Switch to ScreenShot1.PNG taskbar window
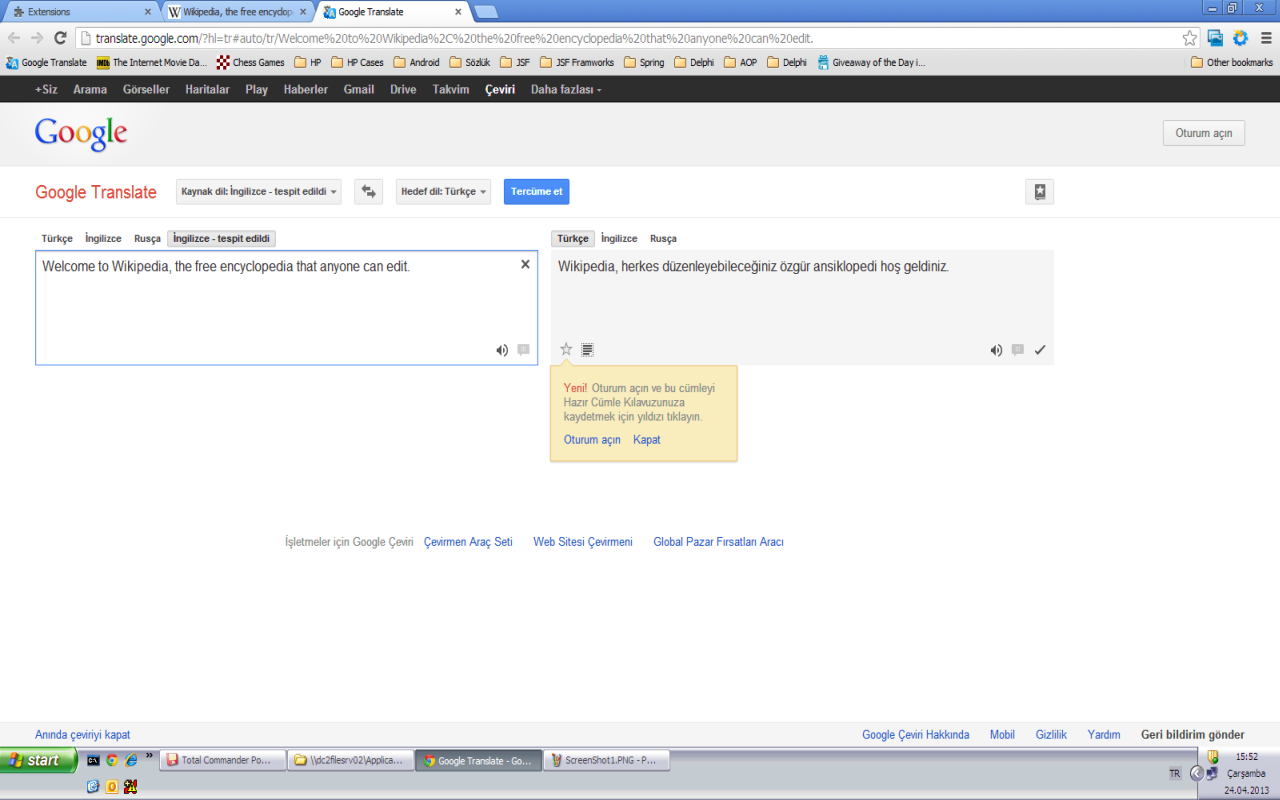The height and width of the screenshot is (800, 1280). coord(606,760)
